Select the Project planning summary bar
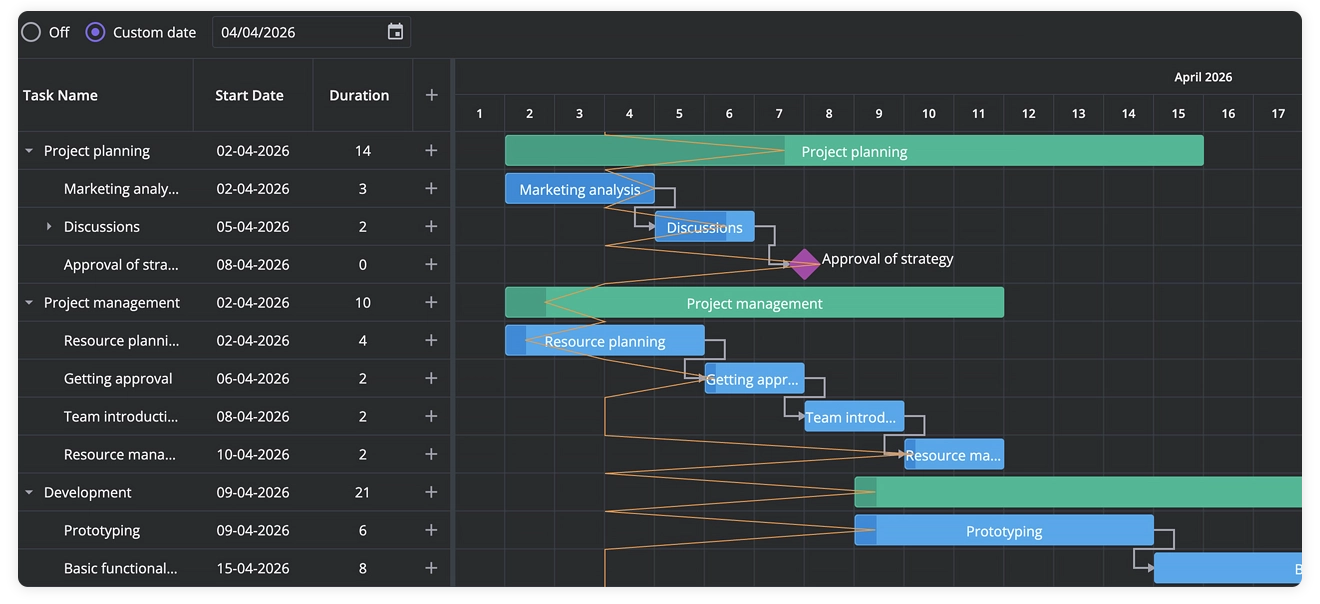This screenshot has height=604, width=1320. click(x=854, y=151)
